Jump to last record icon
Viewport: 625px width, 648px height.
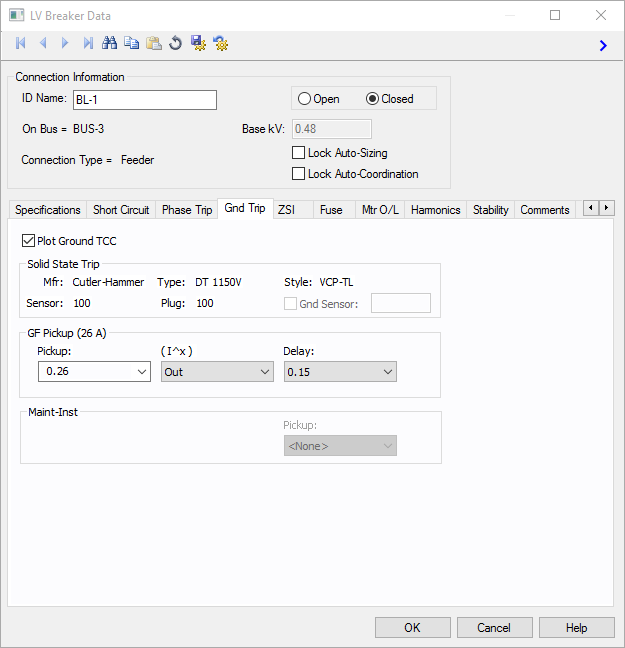[x=88, y=43]
